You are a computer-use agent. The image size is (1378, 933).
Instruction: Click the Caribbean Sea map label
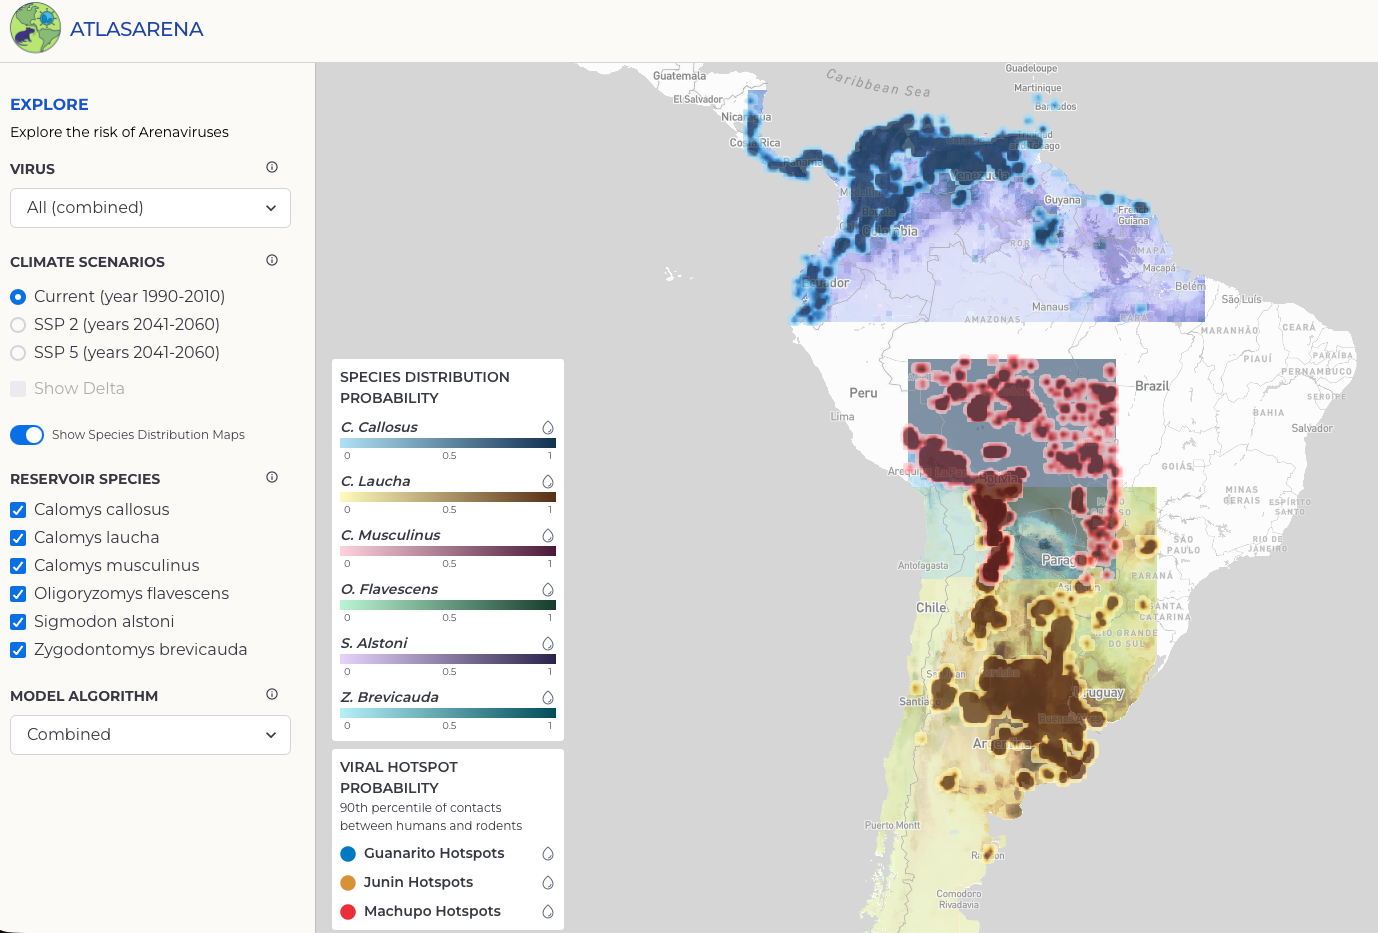878,83
